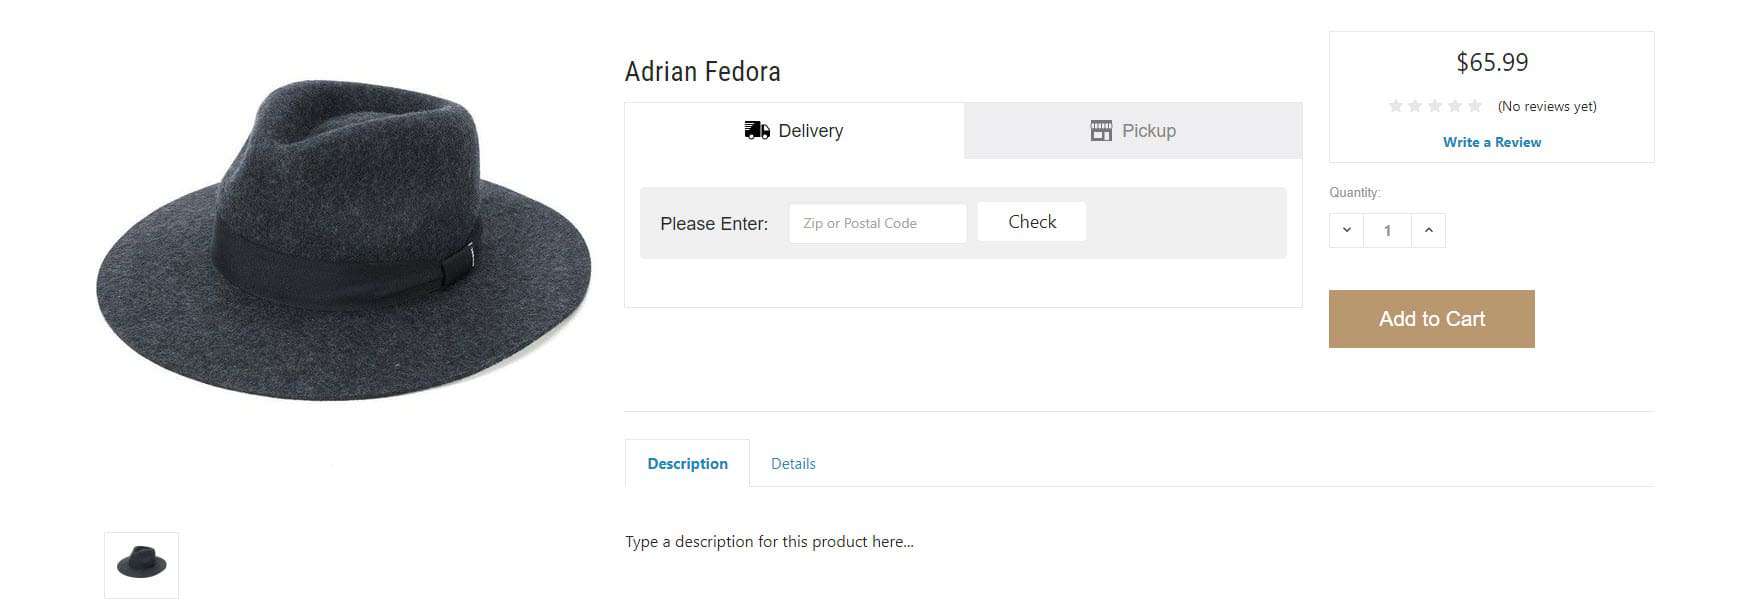The image size is (1750, 605).
Task: Select the small hat thumbnail
Action: 141,565
